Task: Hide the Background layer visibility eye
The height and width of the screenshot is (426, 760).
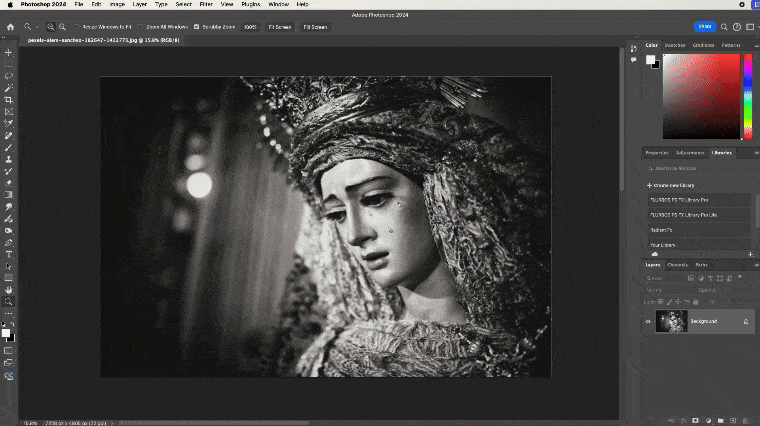Action: pyautogui.click(x=648, y=321)
